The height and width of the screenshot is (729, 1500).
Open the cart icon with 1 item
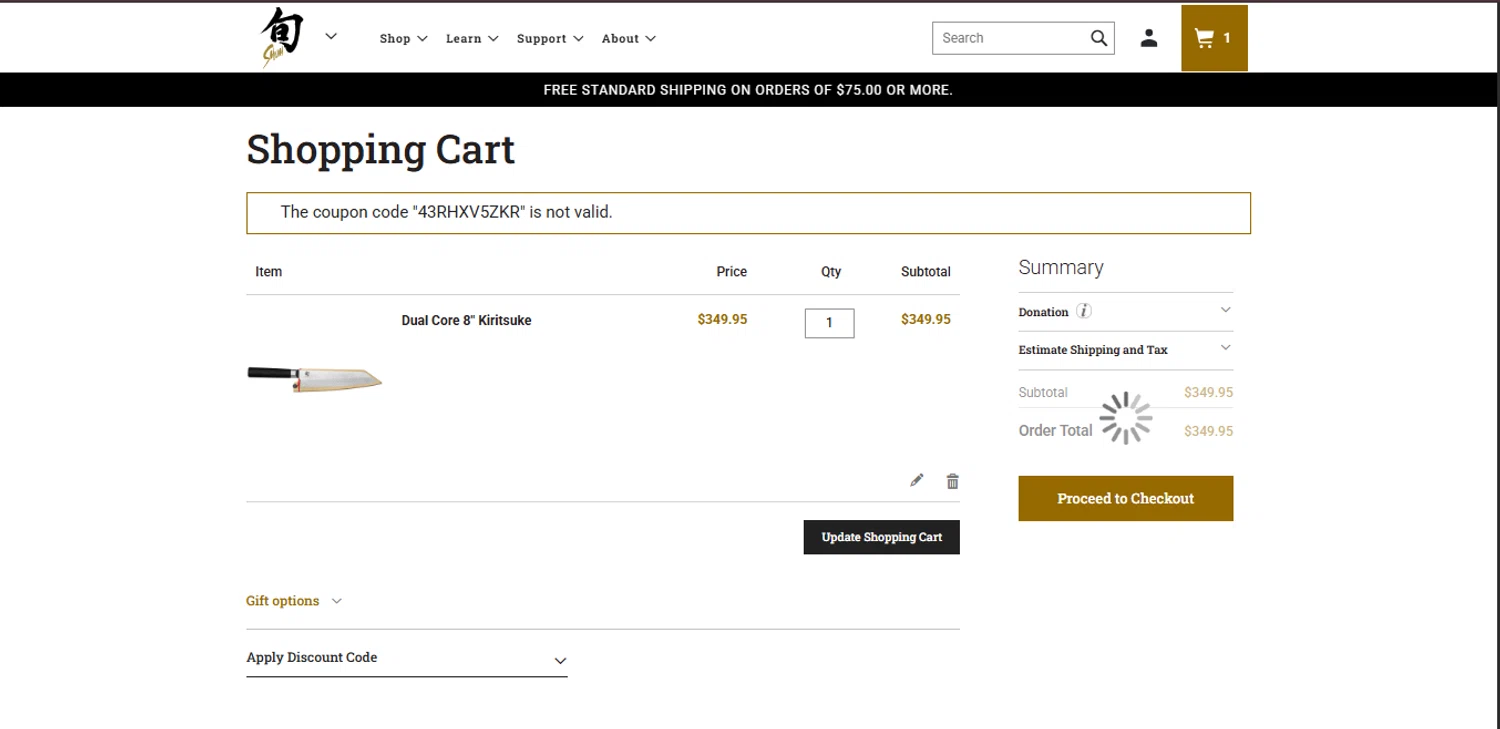click(x=1214, y=38)
